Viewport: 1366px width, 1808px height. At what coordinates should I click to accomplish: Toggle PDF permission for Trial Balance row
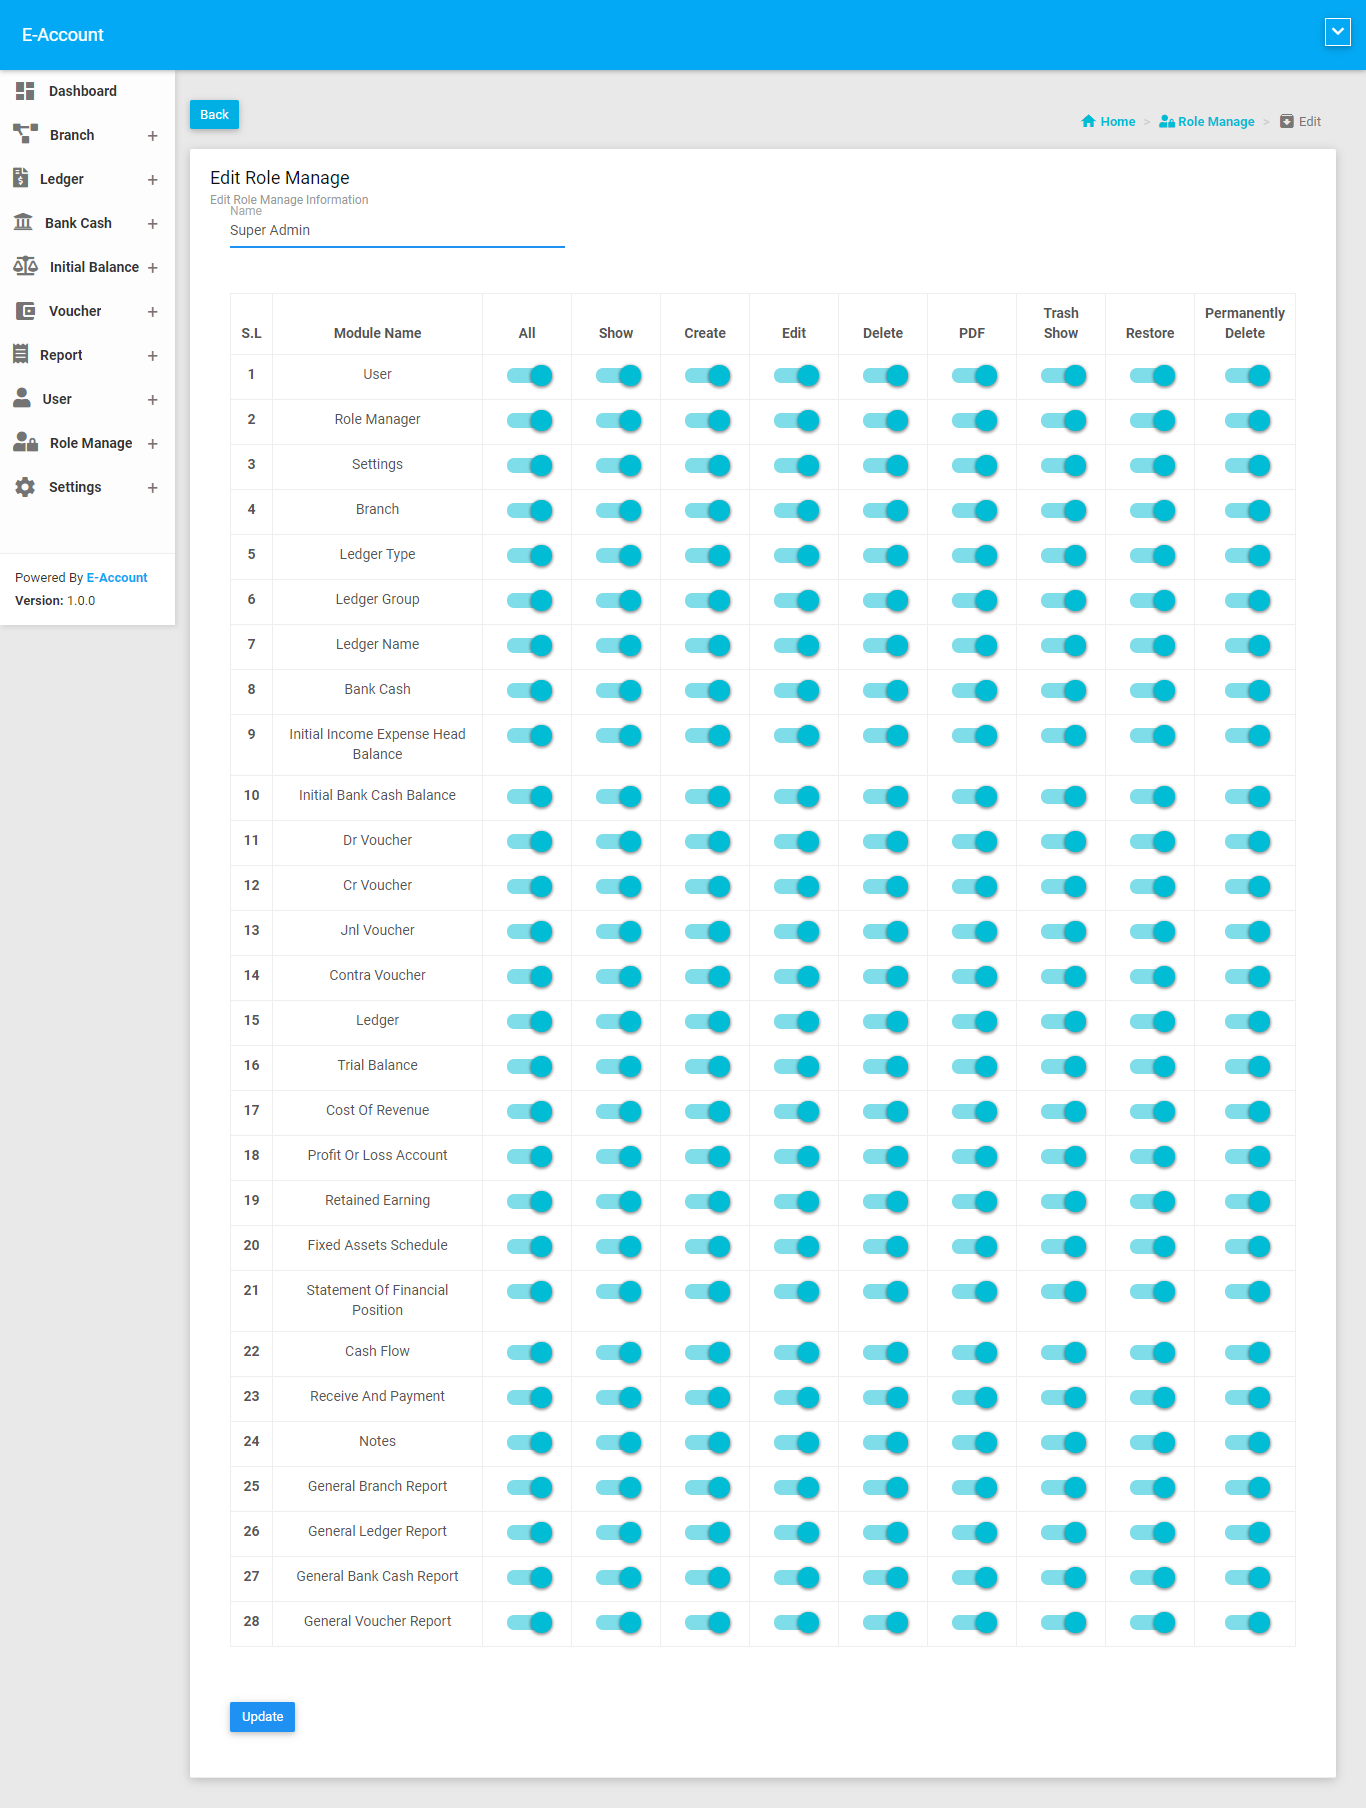[x=974, y=1066]
